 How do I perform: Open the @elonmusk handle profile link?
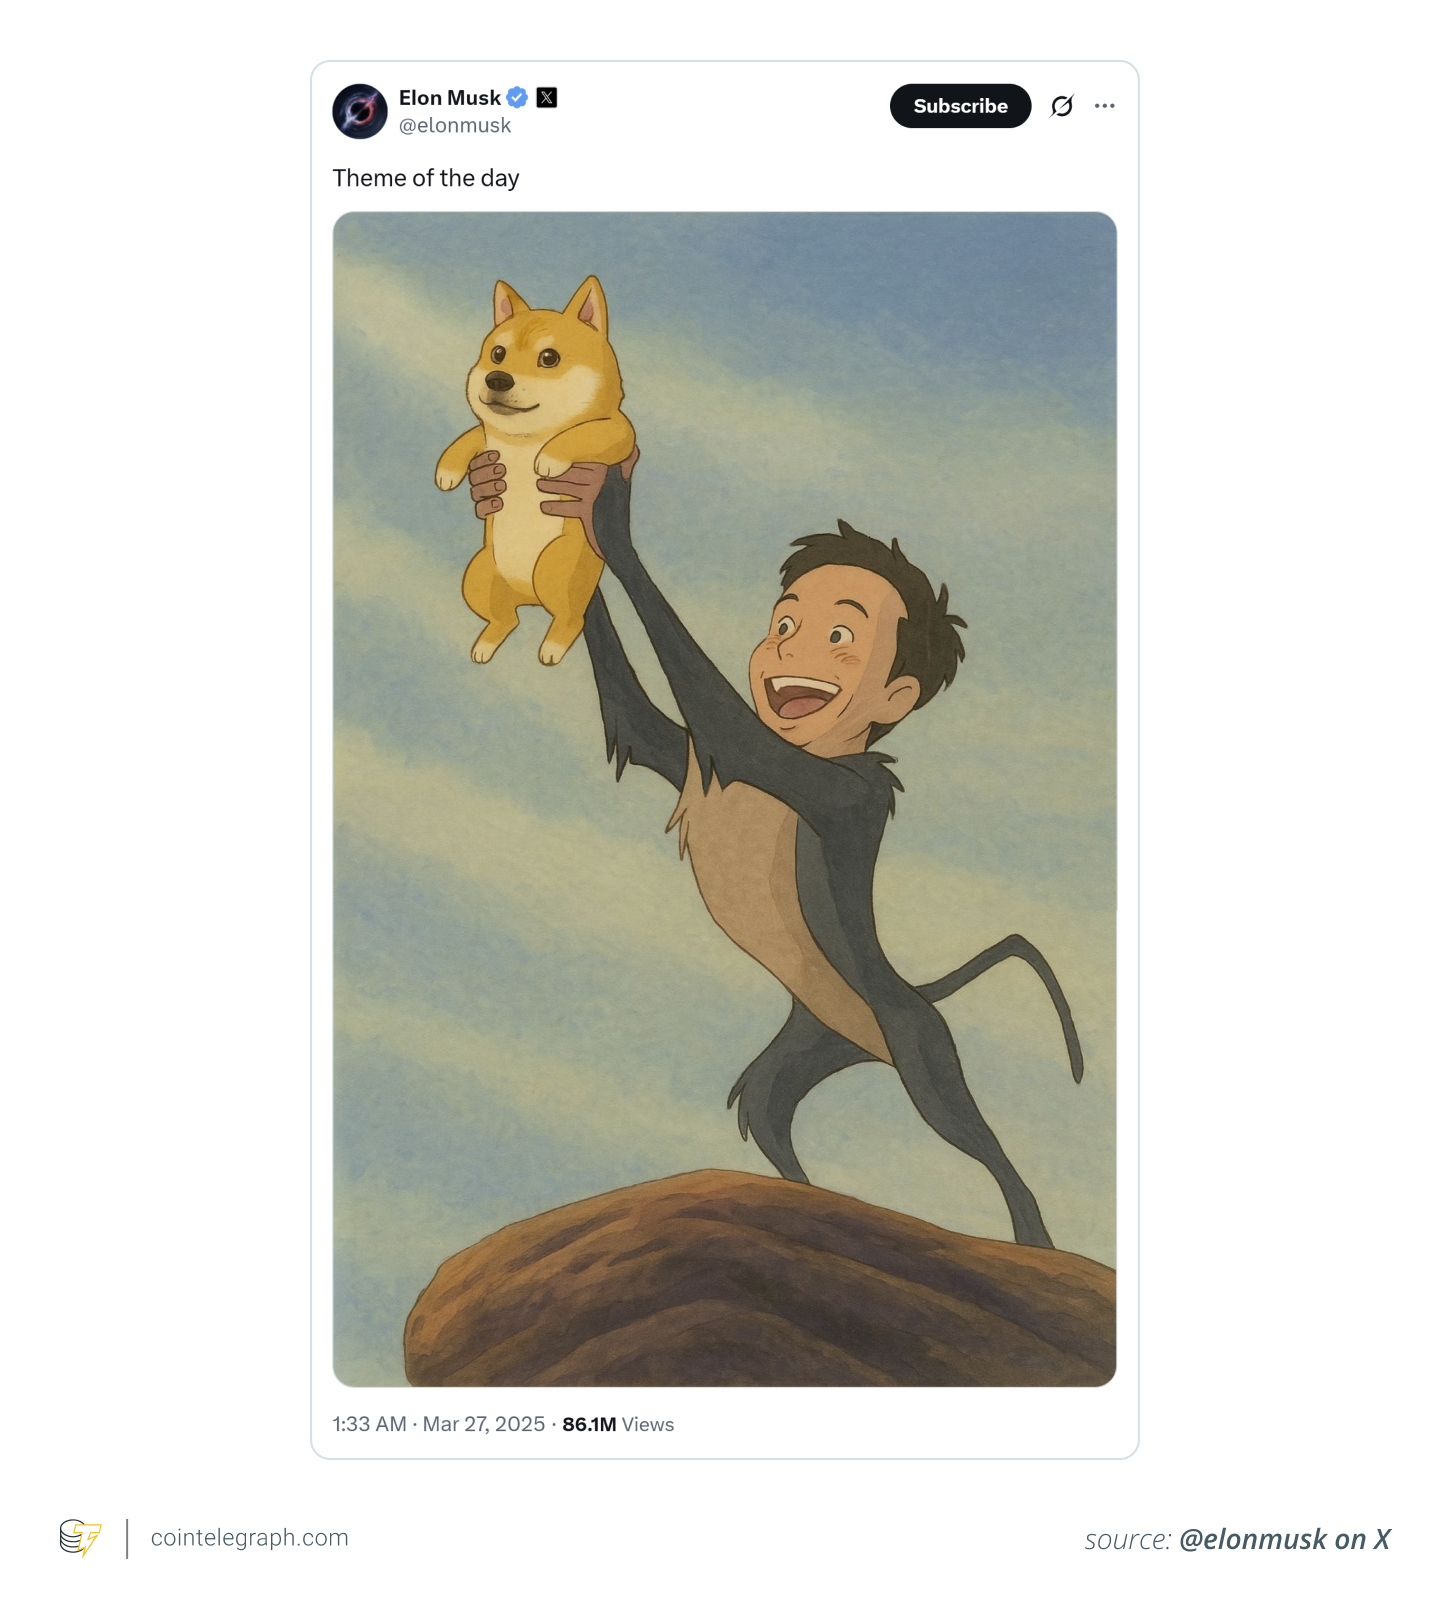456,125
